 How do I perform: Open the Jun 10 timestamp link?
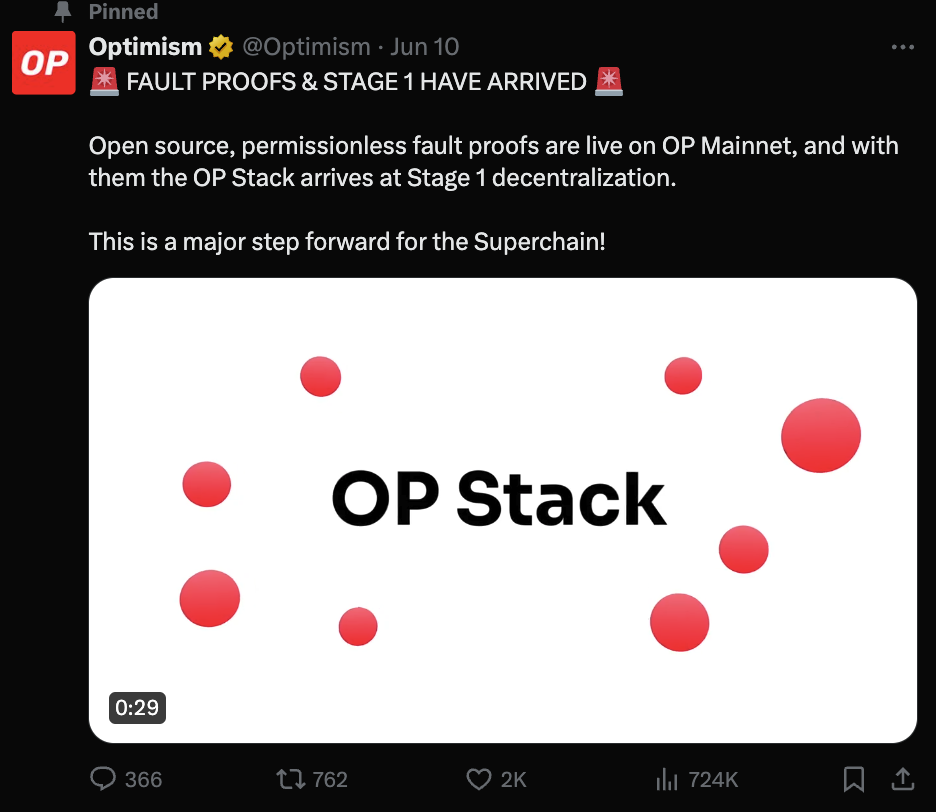pyautogui.click(x=425, y=47)
